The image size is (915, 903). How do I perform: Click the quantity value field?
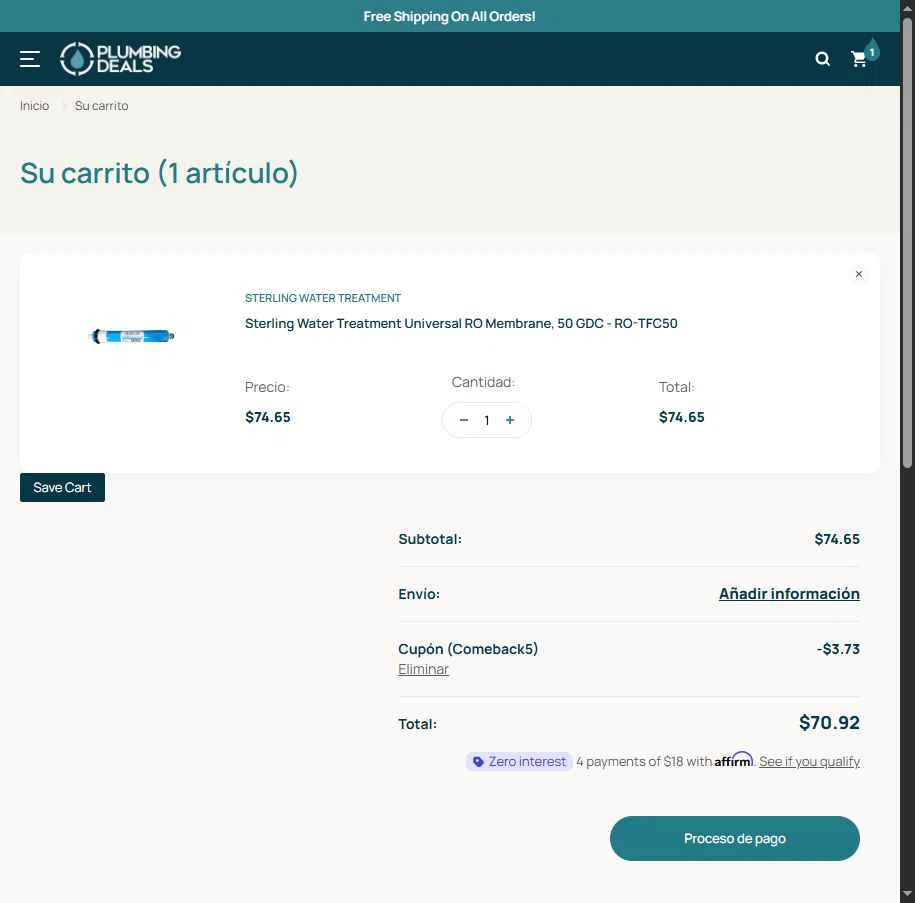point(487,420)
